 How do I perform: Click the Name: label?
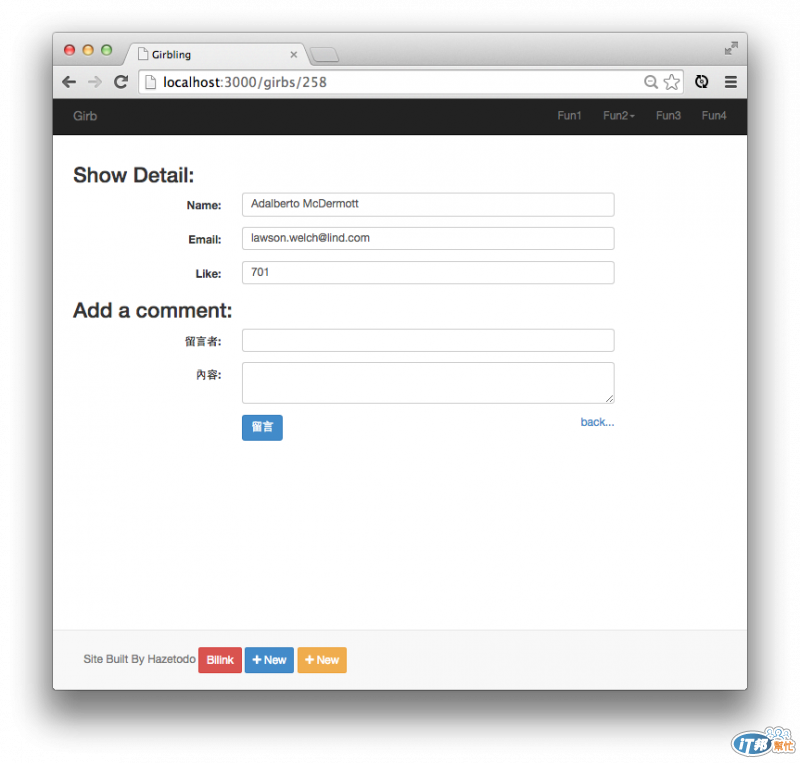[204, 205]
